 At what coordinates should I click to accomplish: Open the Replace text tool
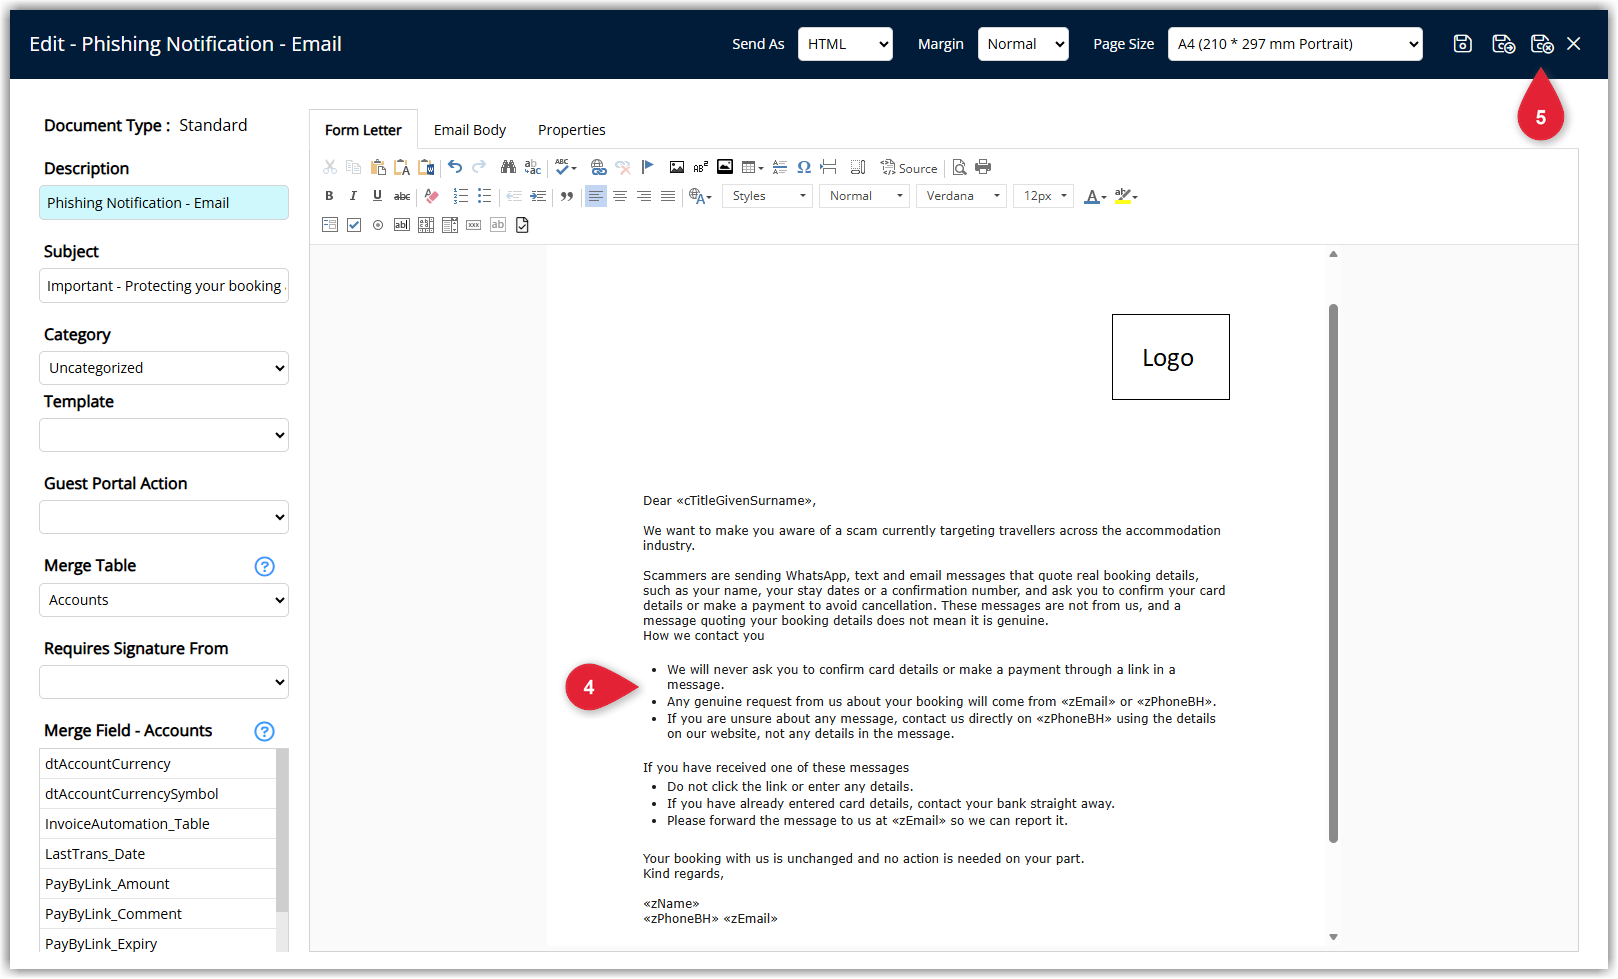533,167
